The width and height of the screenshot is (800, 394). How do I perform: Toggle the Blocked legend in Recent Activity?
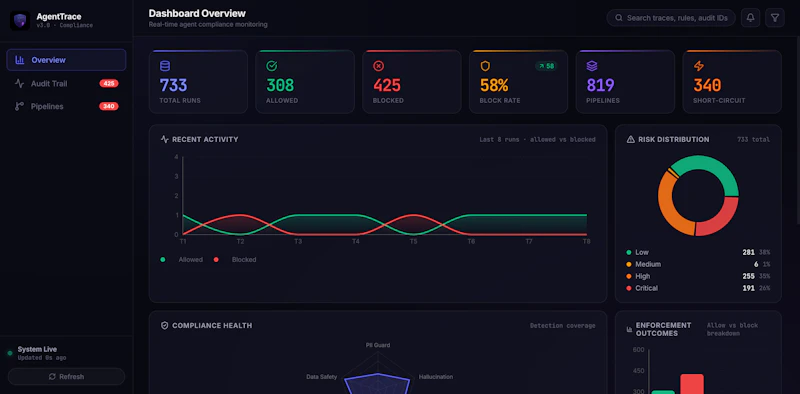(235, 260)
